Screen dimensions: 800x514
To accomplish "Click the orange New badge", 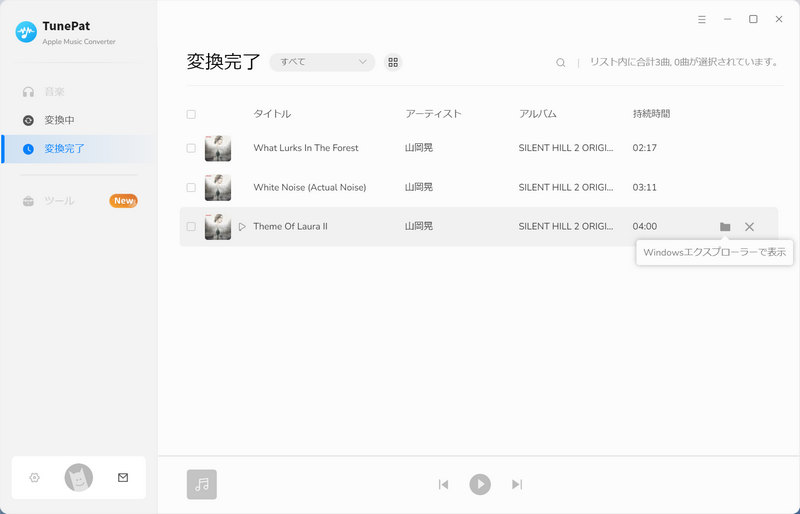I will (123, 201).
